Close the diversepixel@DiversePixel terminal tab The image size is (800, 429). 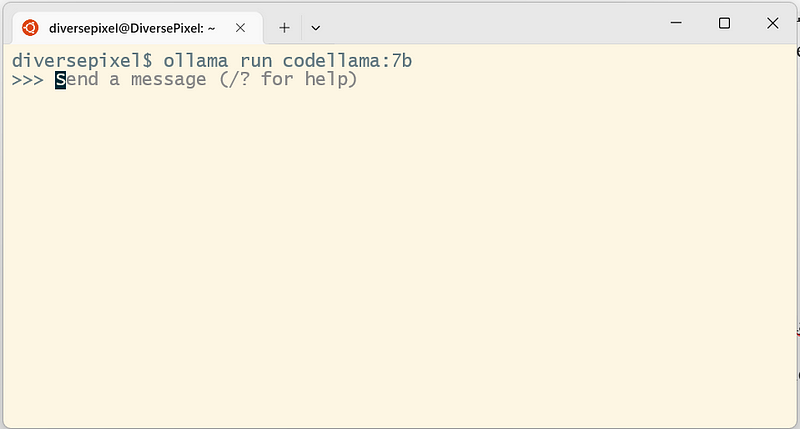pyautogui.click(x=240, y=28)
